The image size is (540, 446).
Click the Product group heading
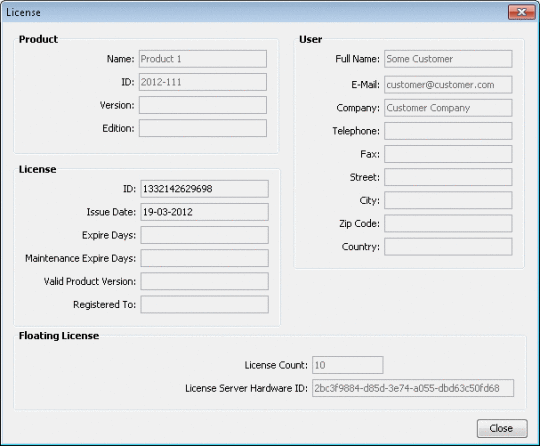pos(38,39)
